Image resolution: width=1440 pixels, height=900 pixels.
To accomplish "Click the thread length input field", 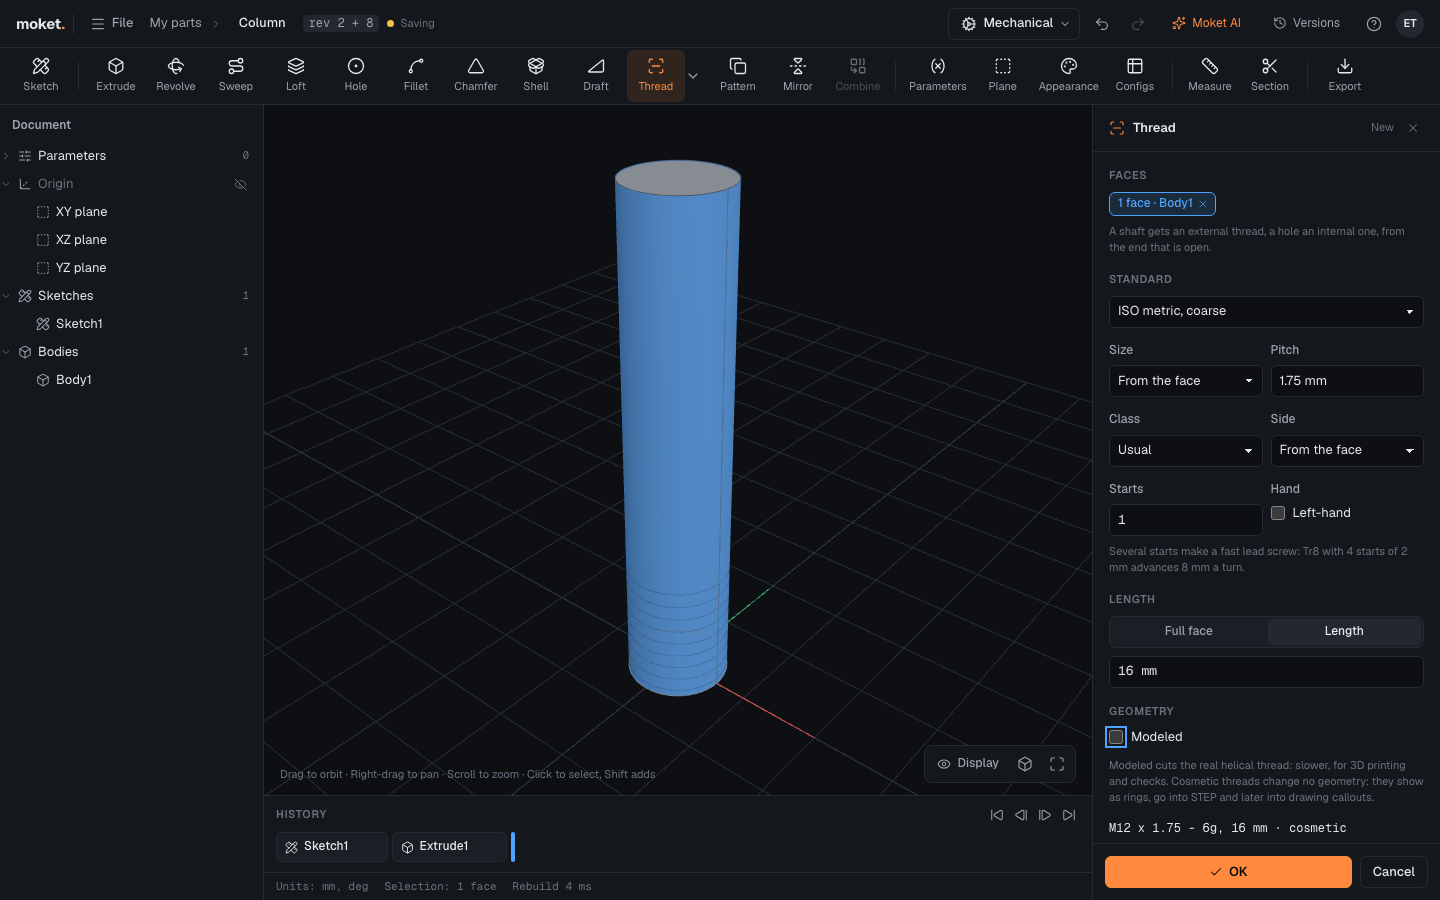I will (x=1266, y=672).
